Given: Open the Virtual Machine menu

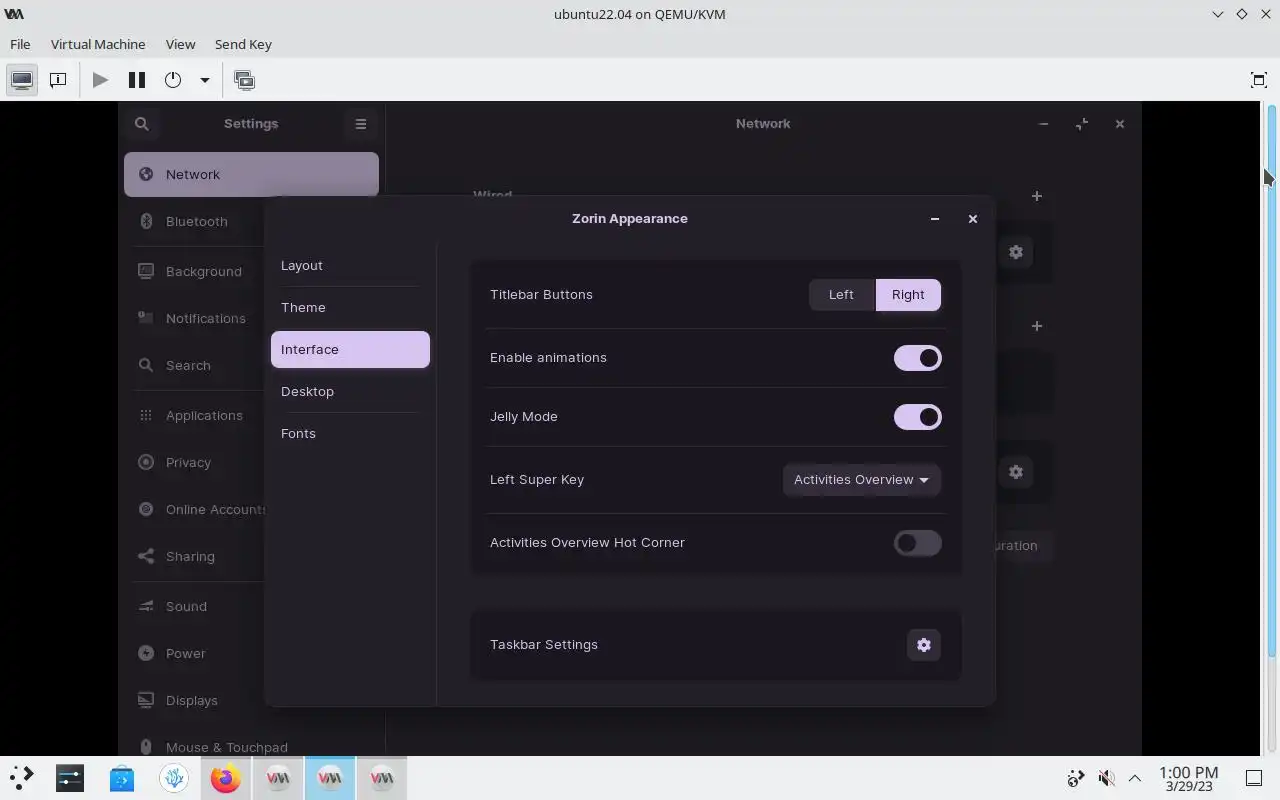Looking at the screenshot, I should coord(98,44).
